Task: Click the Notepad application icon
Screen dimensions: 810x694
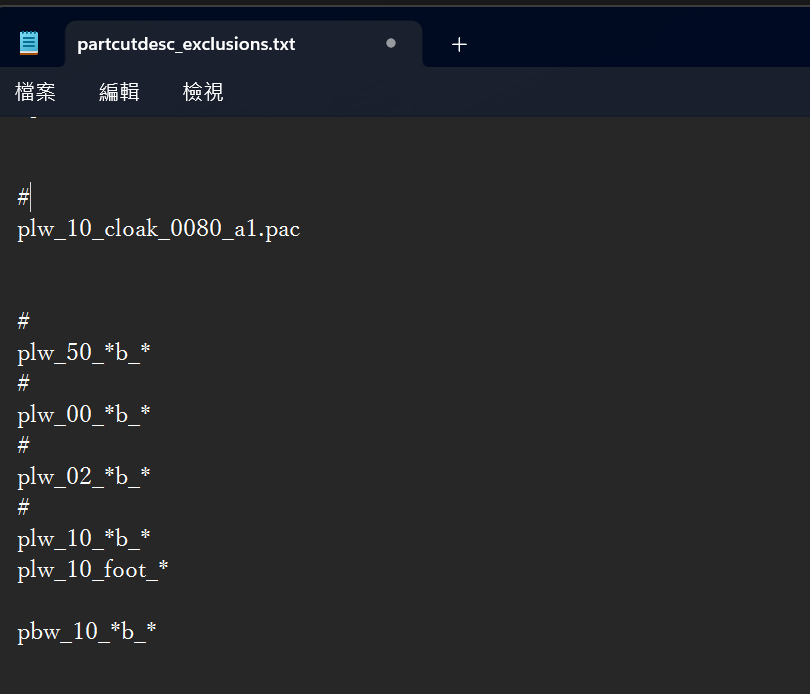Action: (x=28, y=42)
